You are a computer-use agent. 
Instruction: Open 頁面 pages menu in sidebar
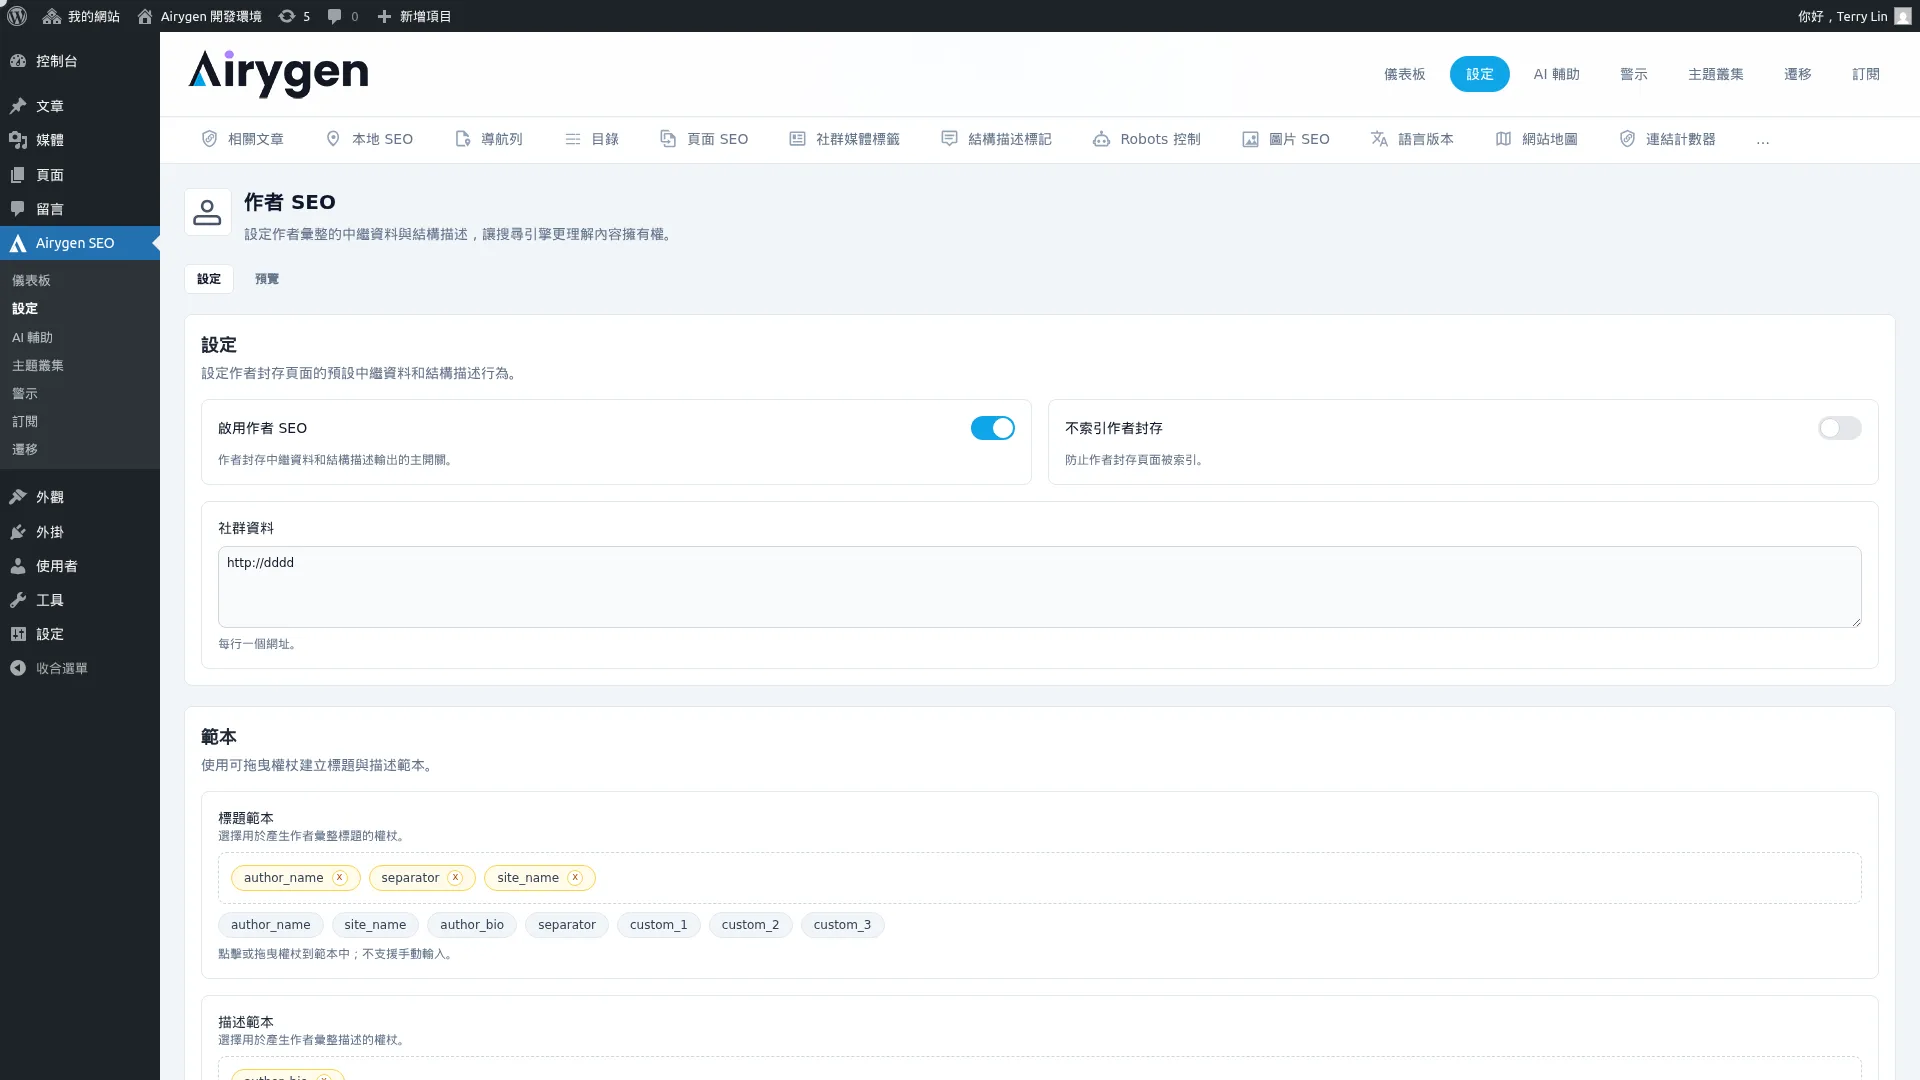click(80, 175)
